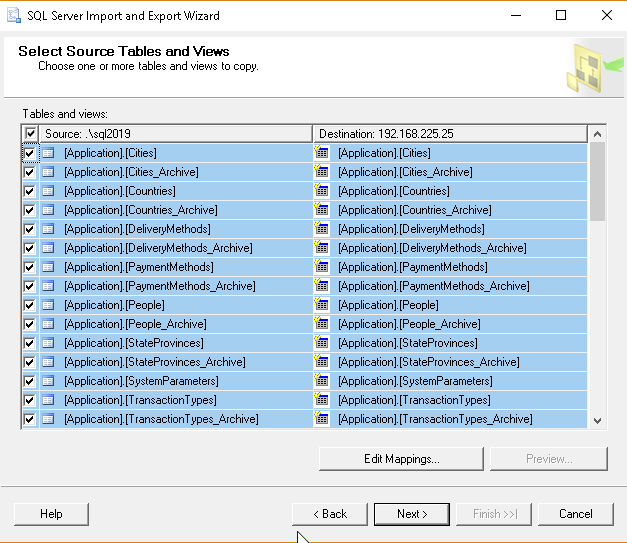Image resolution: width=627 pixels, height=543 pixels.
Task: Click the source icon for [Application].[StateProvinces]
Action: coord(47,343)
